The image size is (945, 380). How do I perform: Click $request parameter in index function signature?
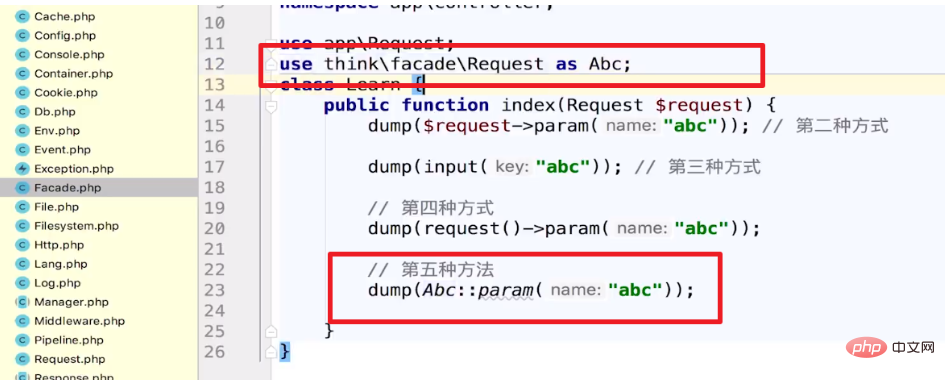tap(699, 105)
